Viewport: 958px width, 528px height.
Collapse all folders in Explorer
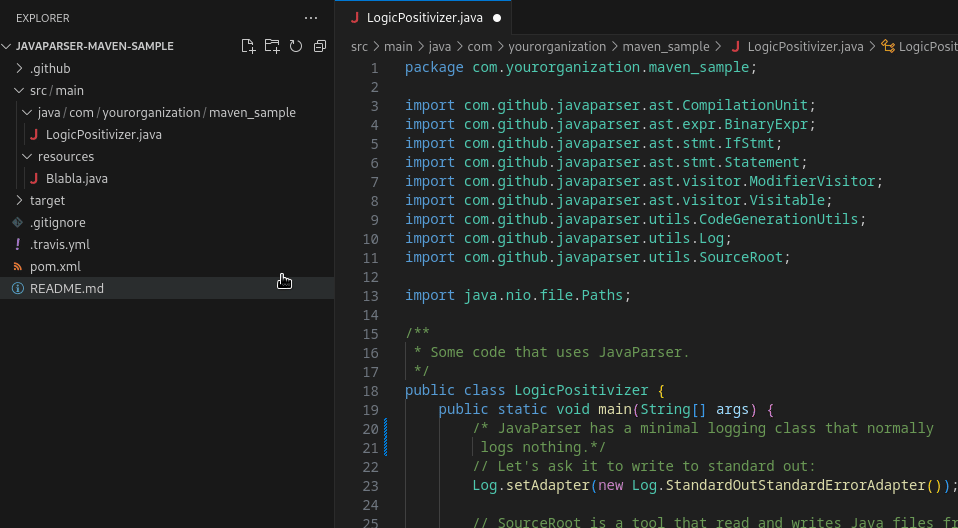point(320,46)
